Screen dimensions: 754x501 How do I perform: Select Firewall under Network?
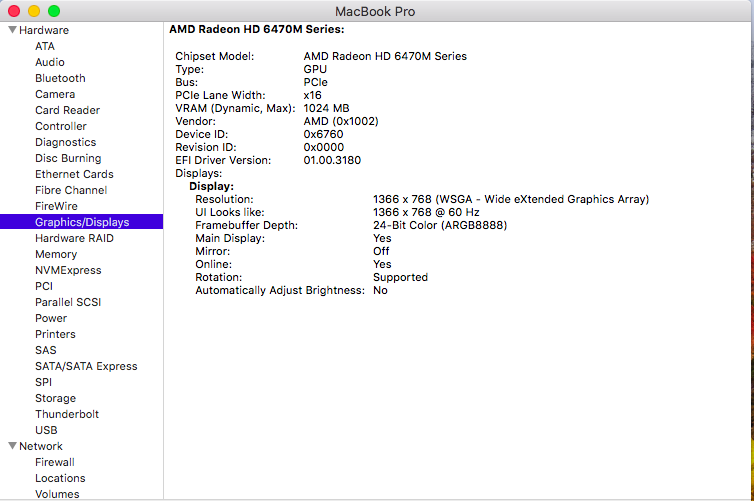click(54, 462)
